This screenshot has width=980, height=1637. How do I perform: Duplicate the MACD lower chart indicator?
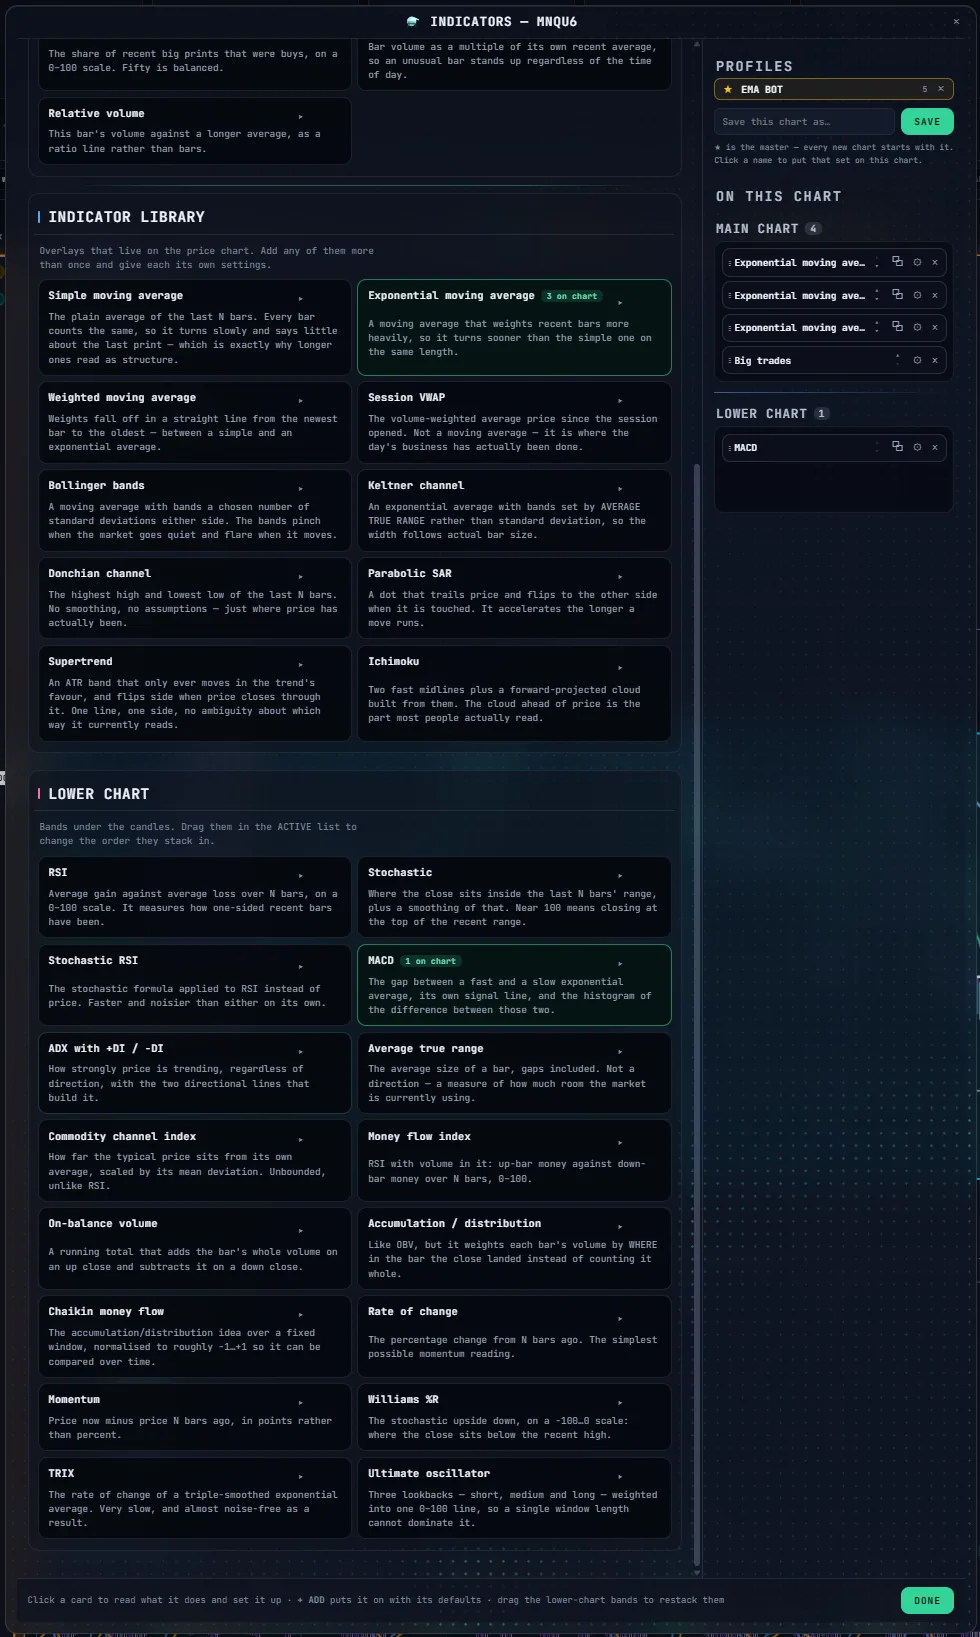[897, 446]
